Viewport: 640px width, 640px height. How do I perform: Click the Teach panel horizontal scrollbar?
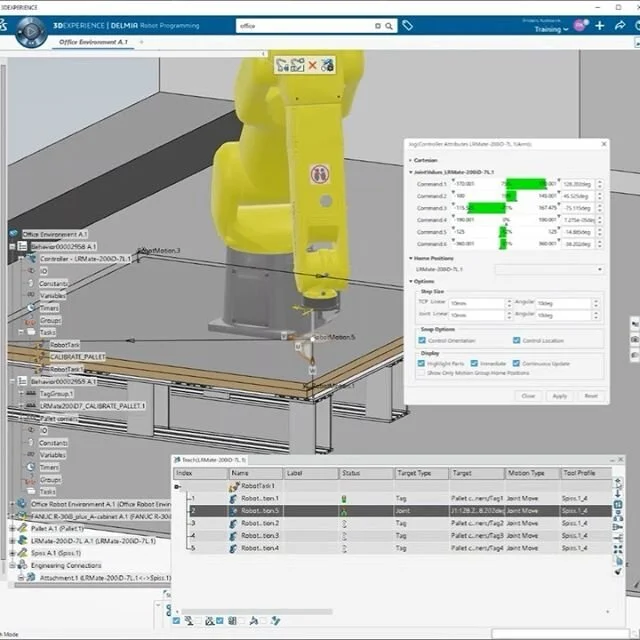pos(257,611)
